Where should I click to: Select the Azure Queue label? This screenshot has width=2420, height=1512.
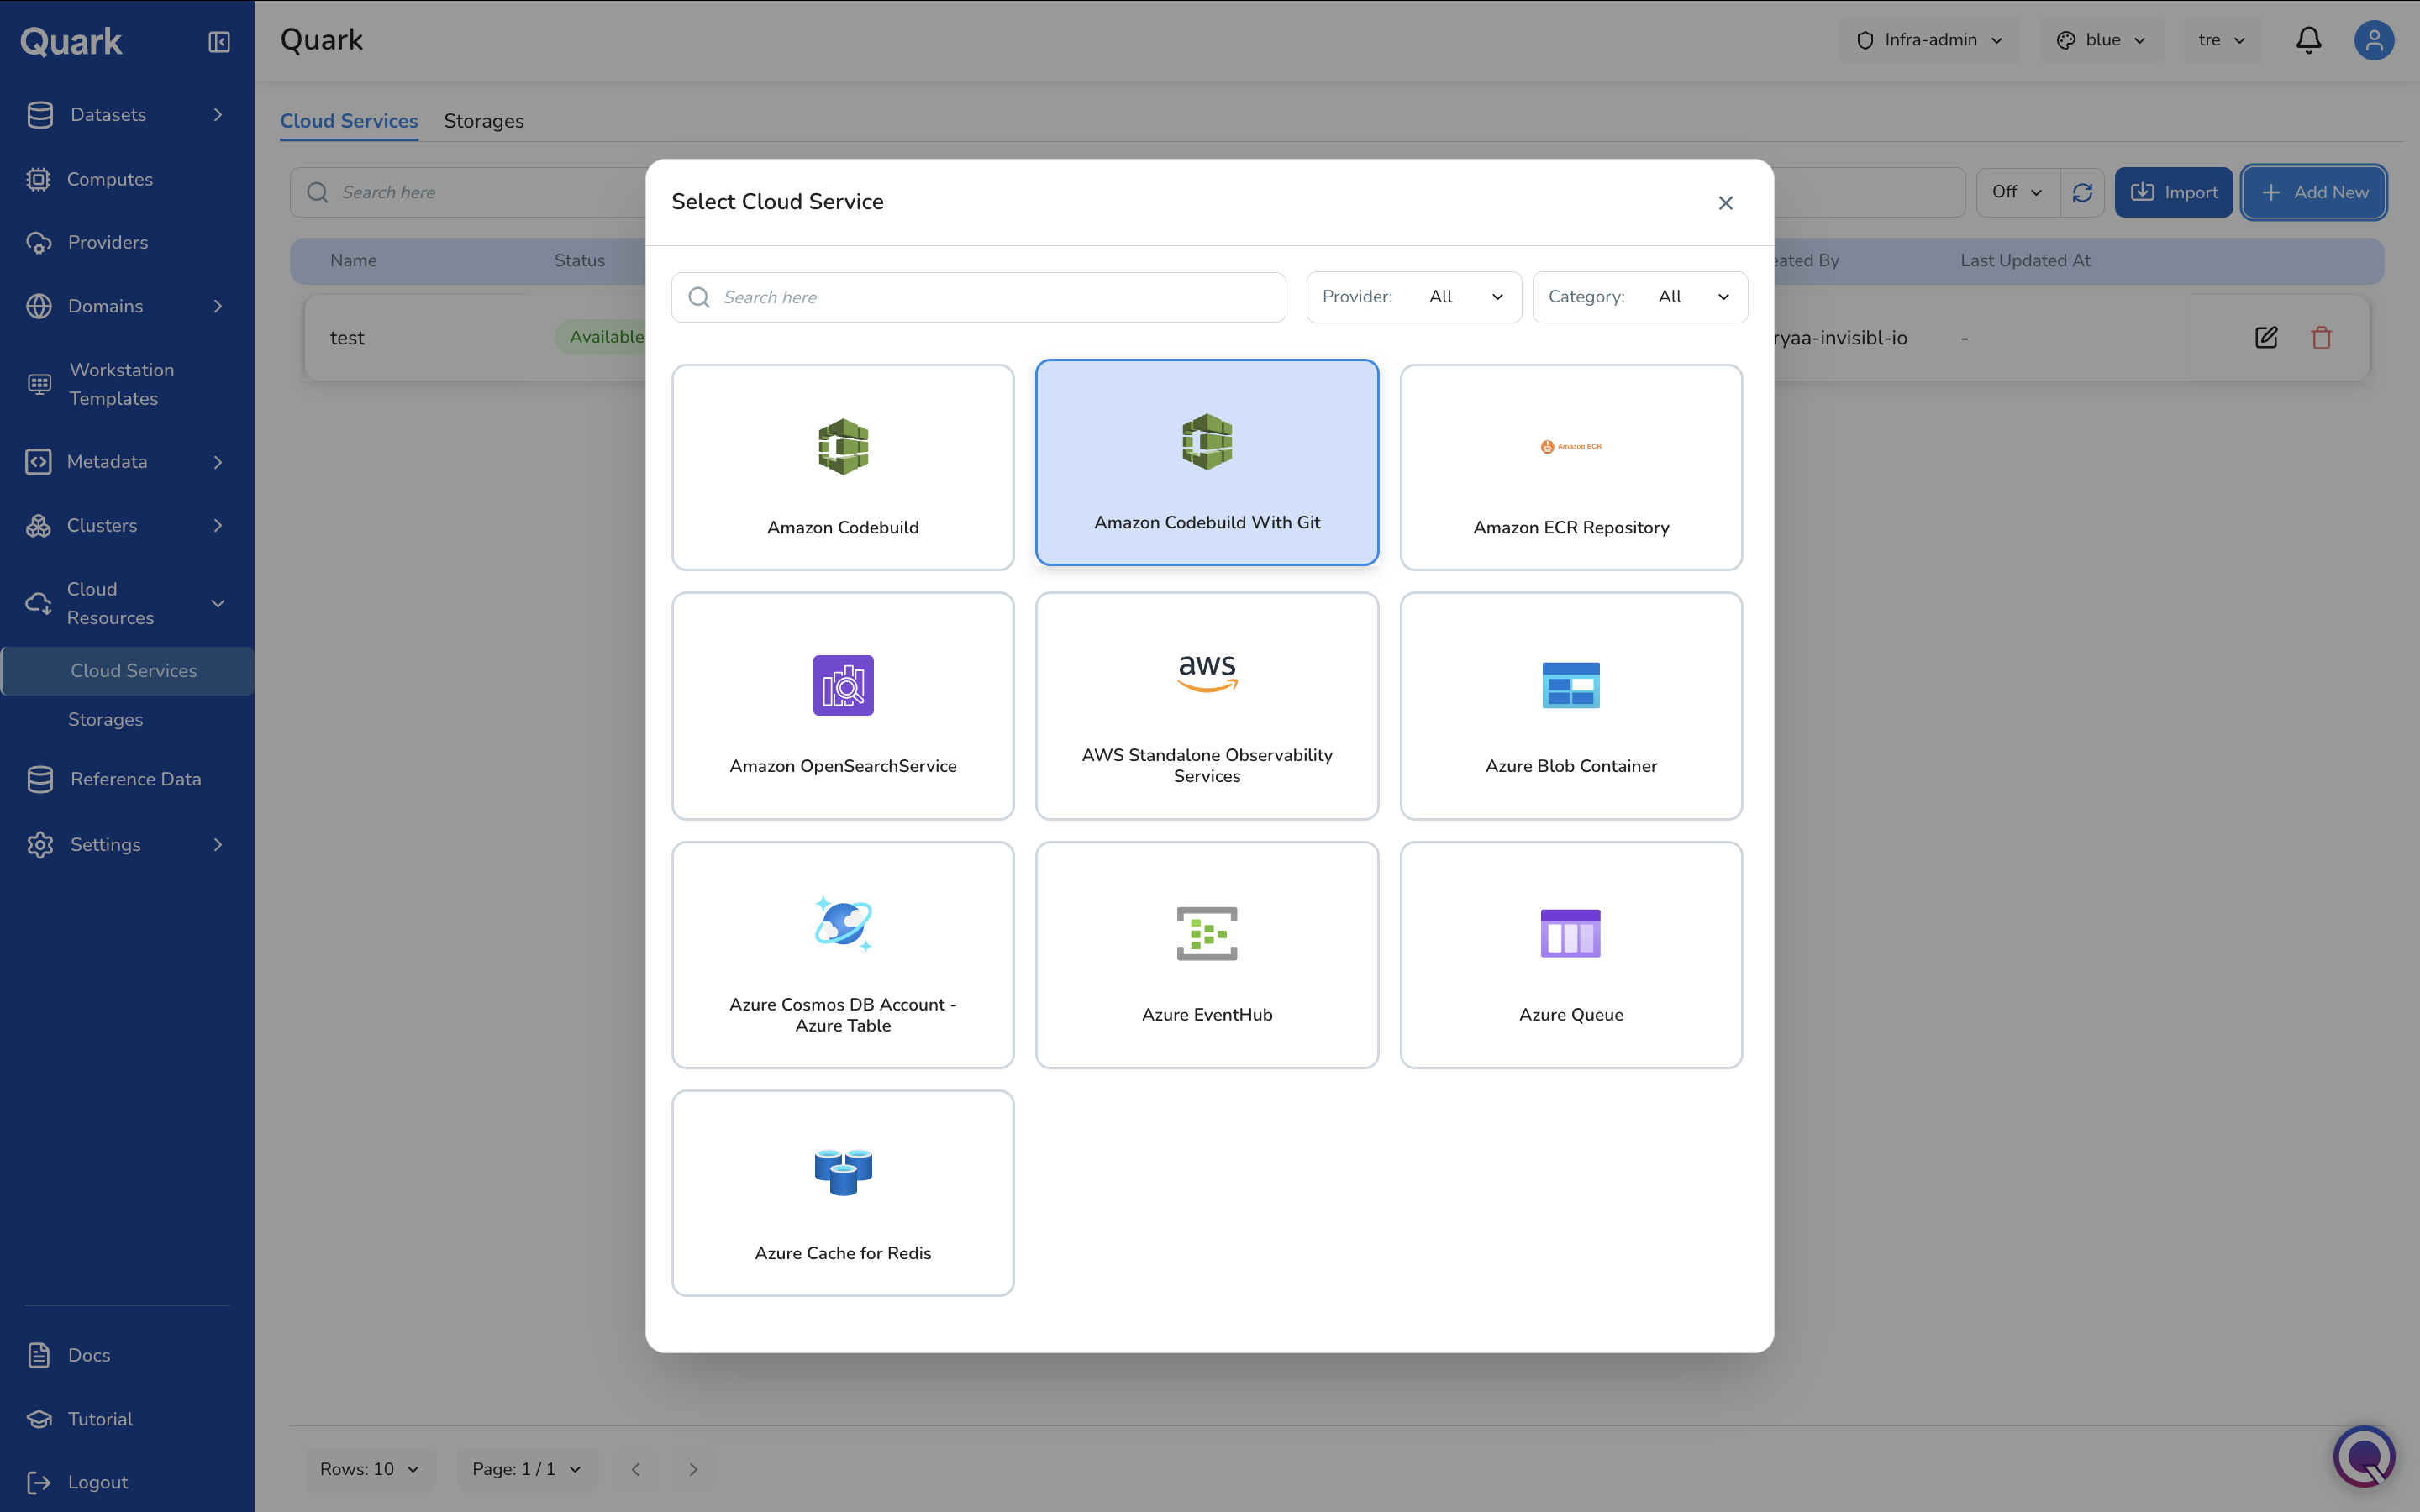(x=1571, y=1014)
